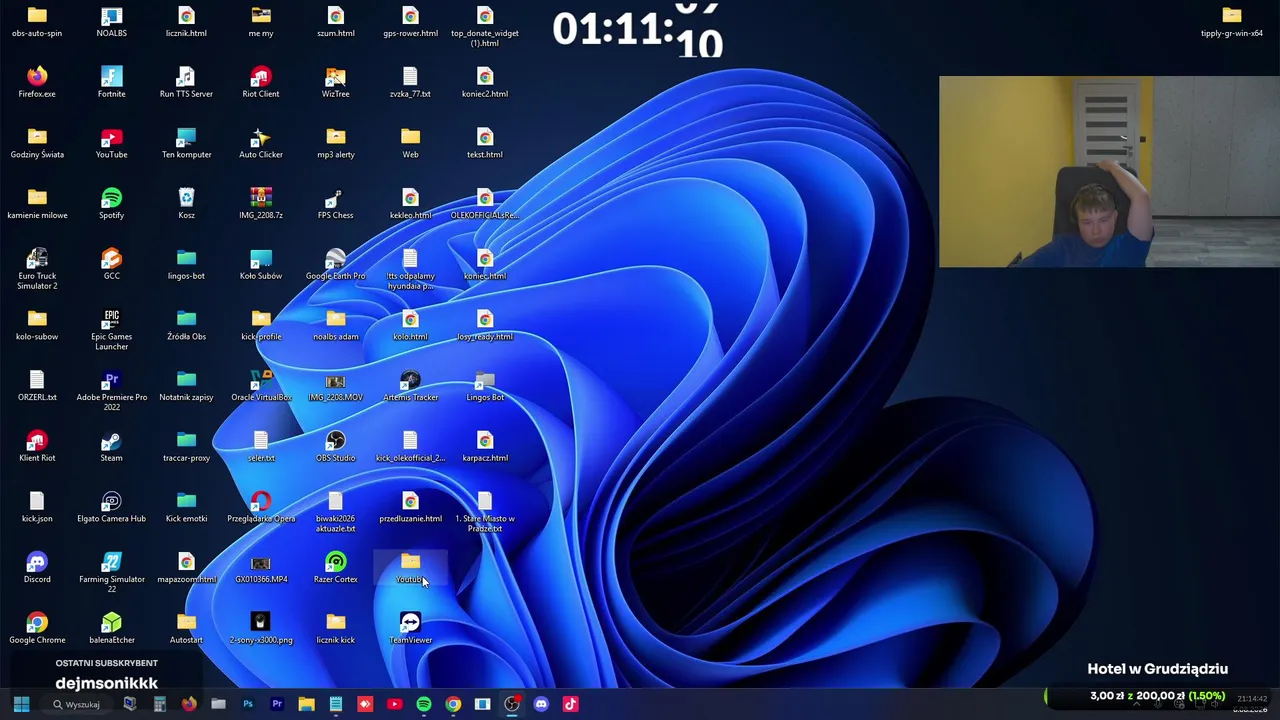Select the mp3 alerty folder

point(335,143)
